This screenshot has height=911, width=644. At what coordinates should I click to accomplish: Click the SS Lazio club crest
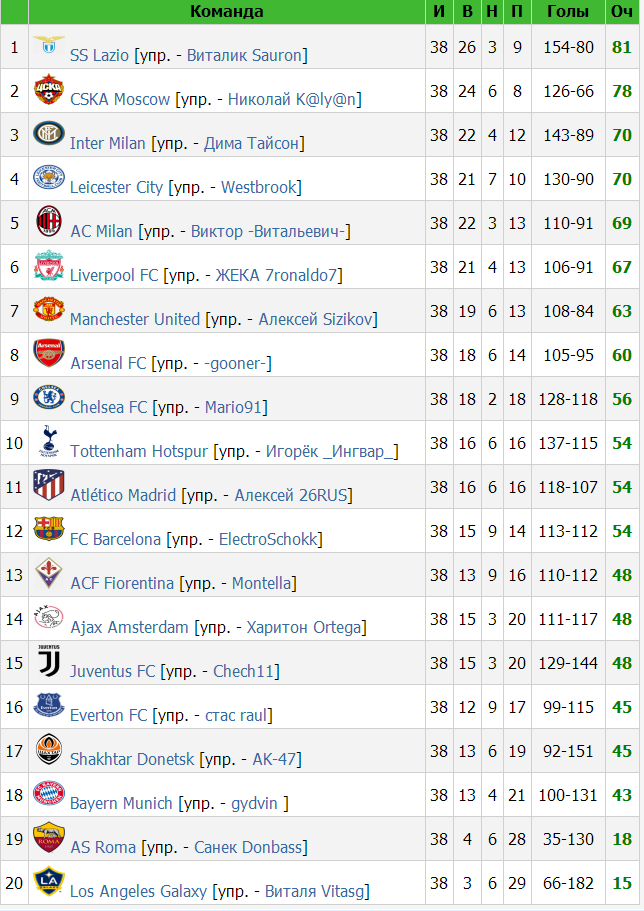point(49,44)
